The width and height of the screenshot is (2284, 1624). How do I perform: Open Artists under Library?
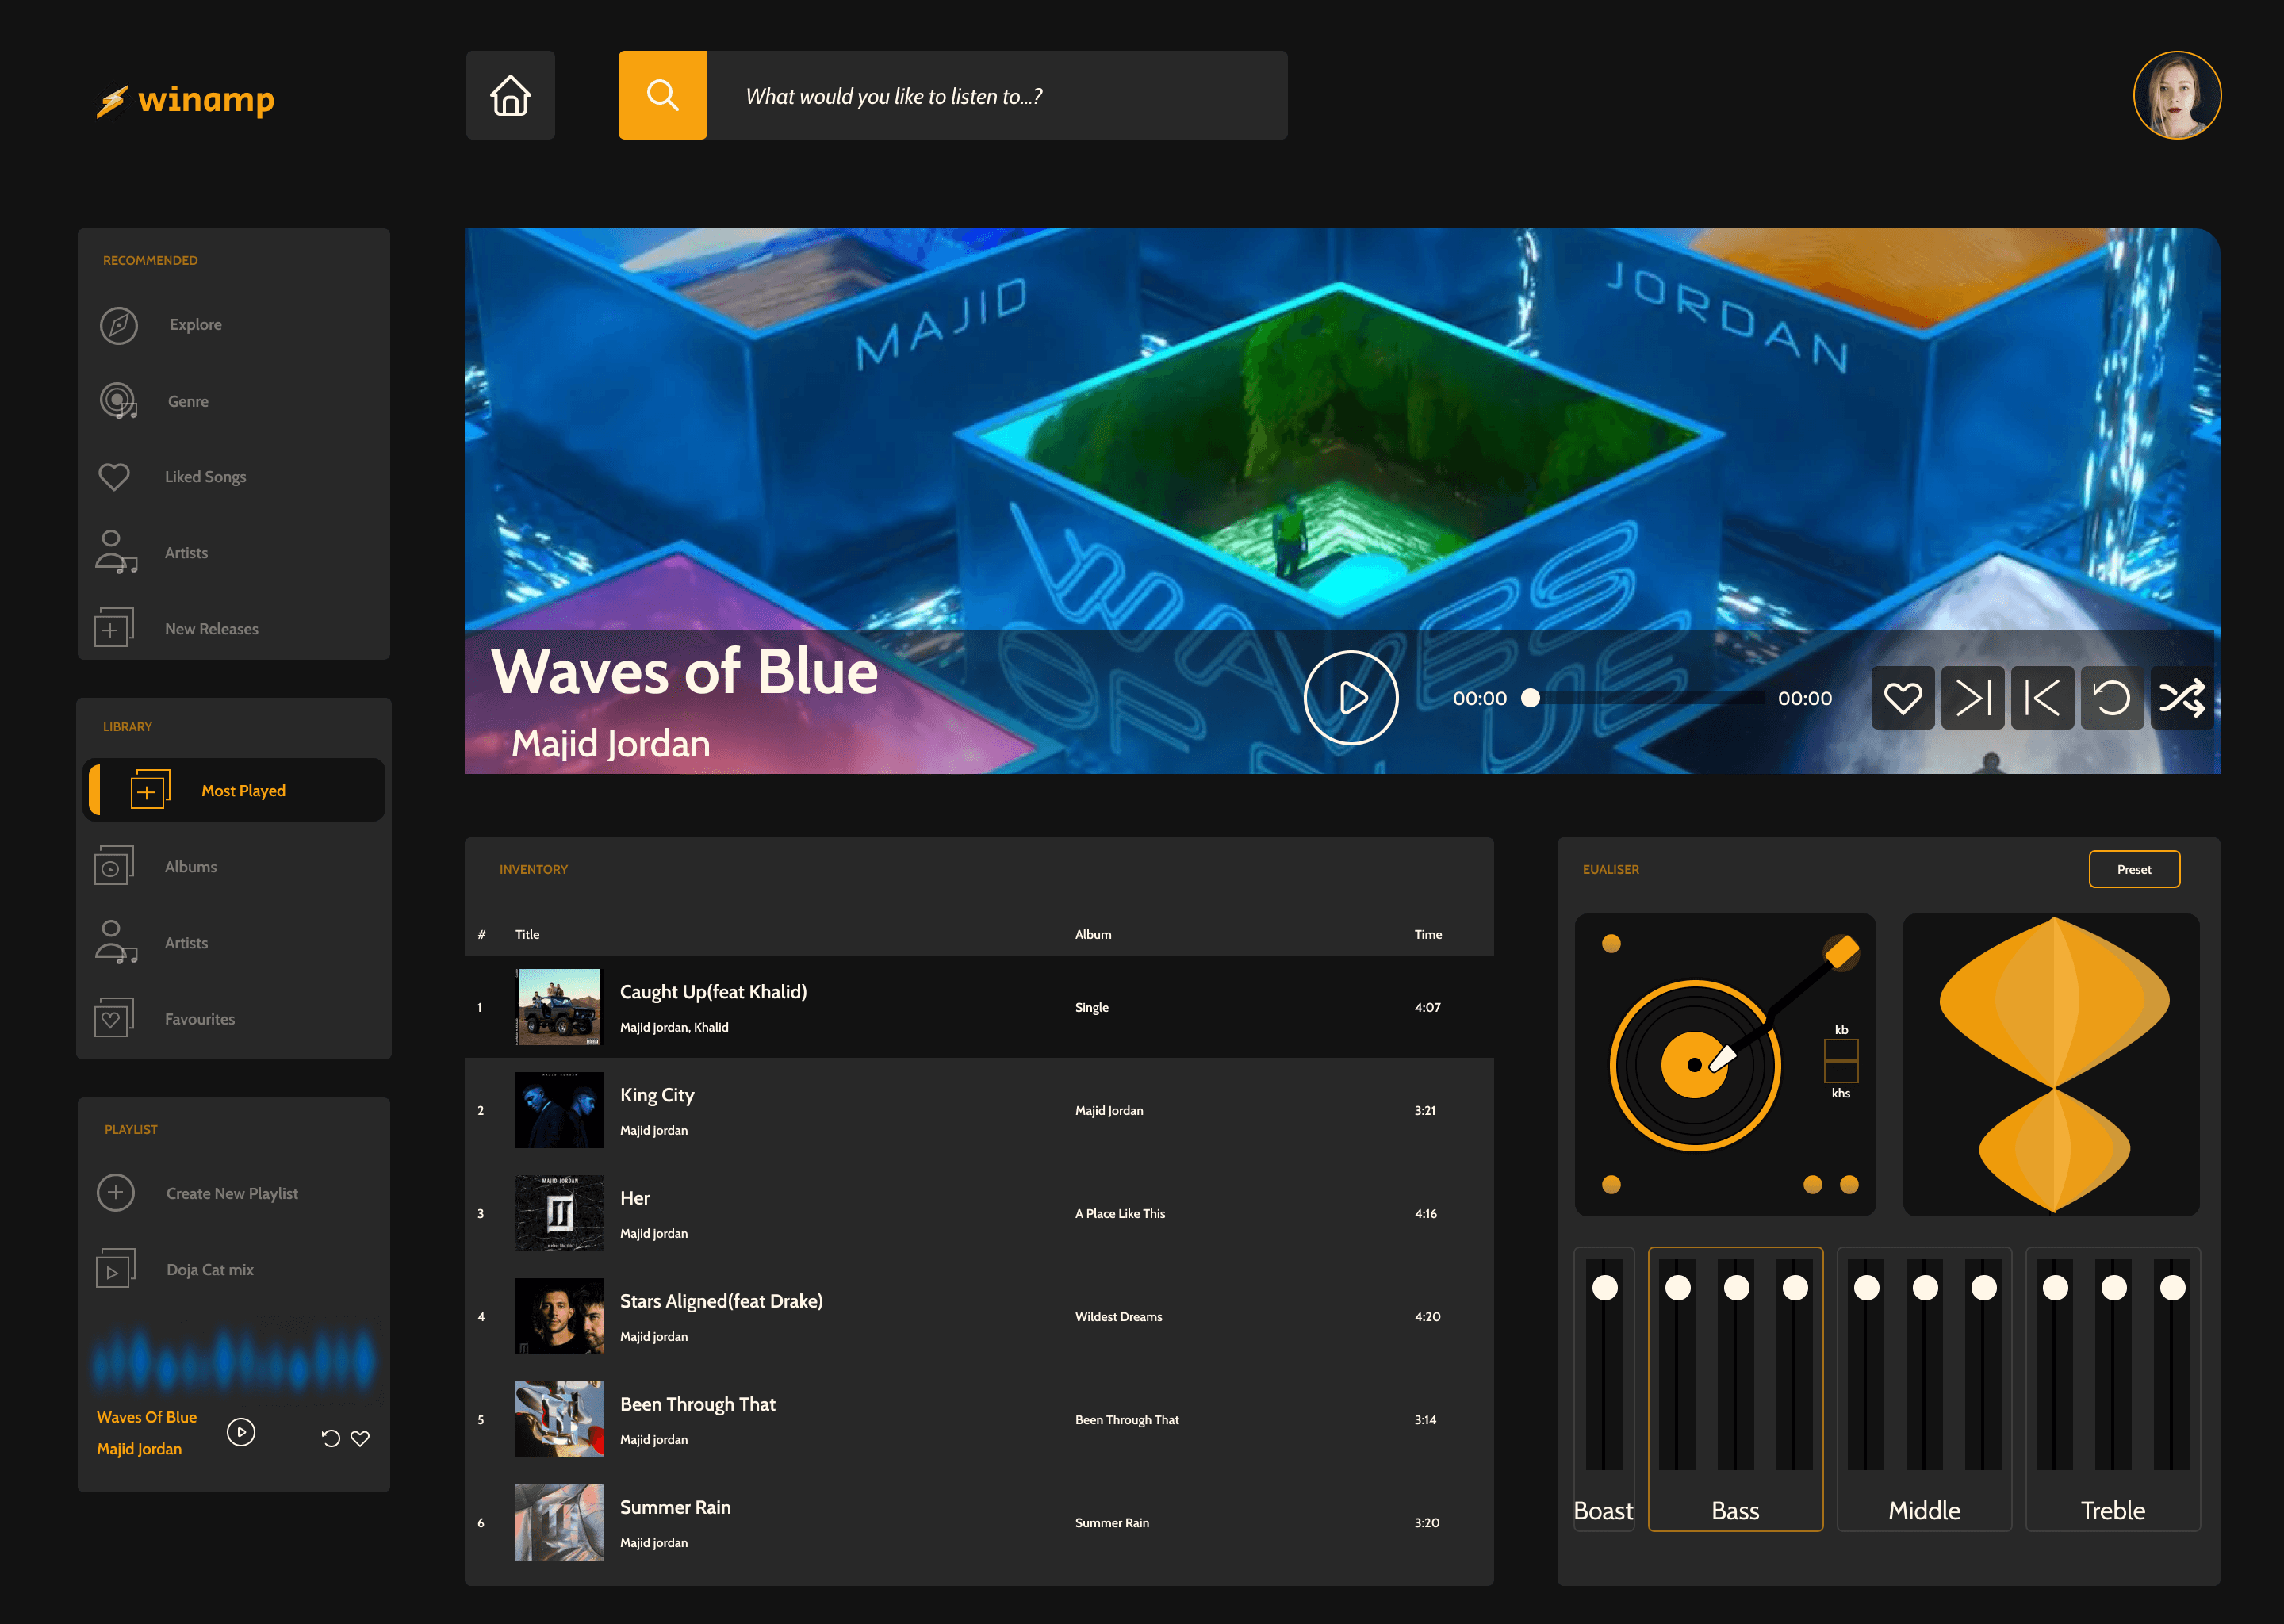tap(186, 943)
